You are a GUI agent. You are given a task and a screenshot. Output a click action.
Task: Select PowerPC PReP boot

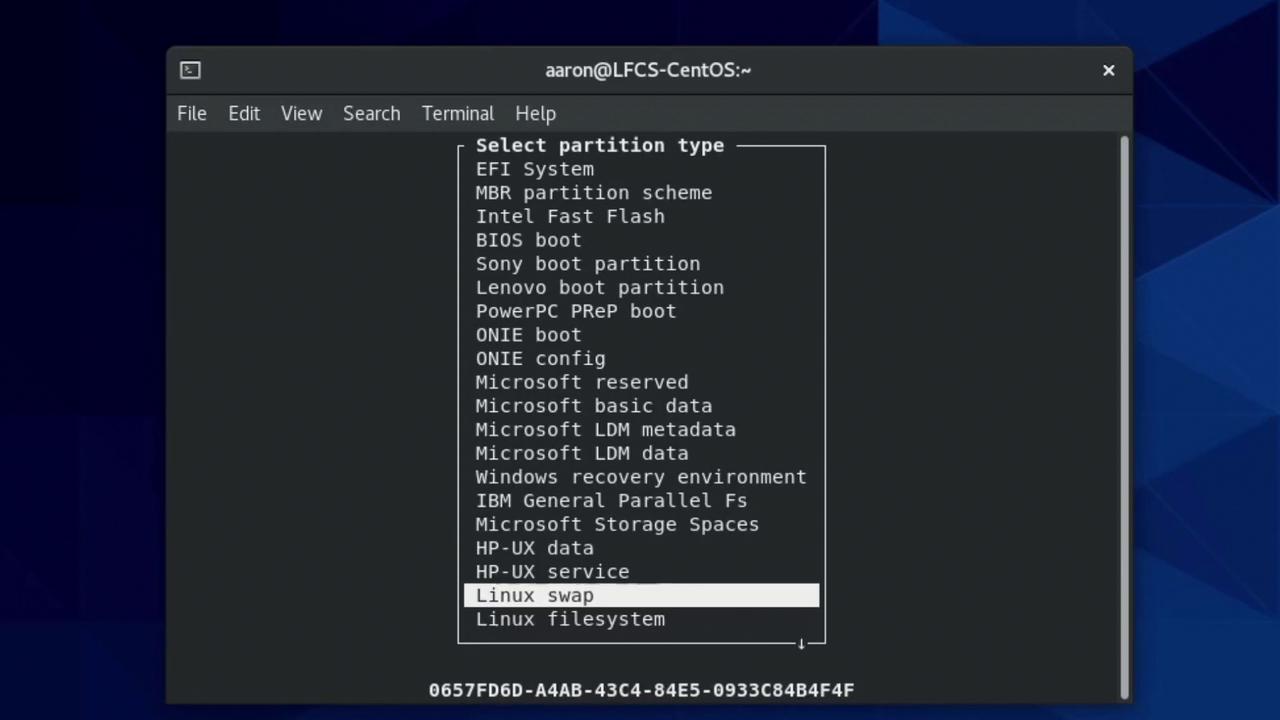576,311
